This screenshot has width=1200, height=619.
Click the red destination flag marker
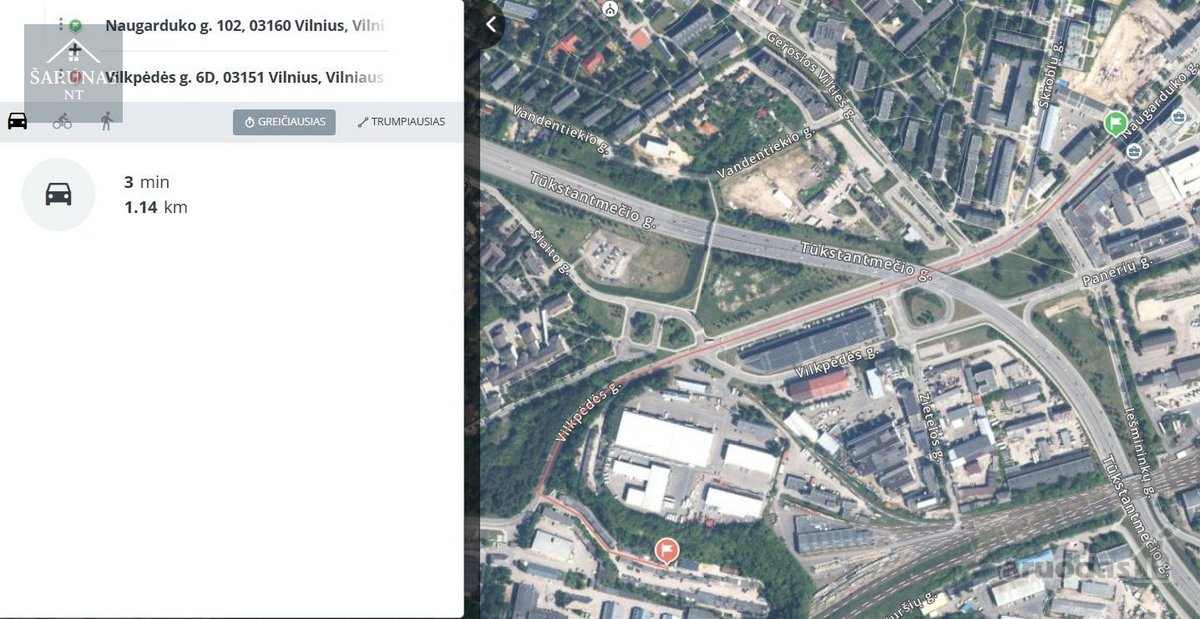[666, 550]
